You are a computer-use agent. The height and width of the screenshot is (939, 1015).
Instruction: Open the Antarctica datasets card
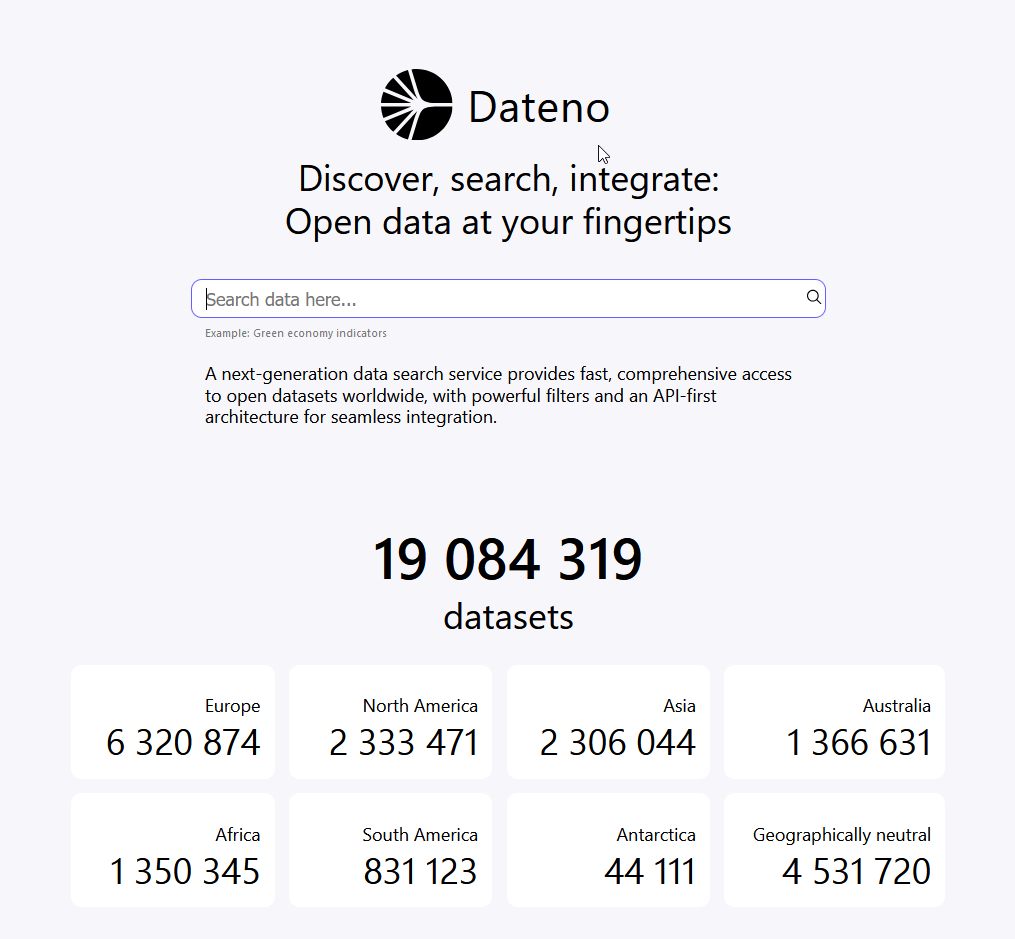(608, 850)
